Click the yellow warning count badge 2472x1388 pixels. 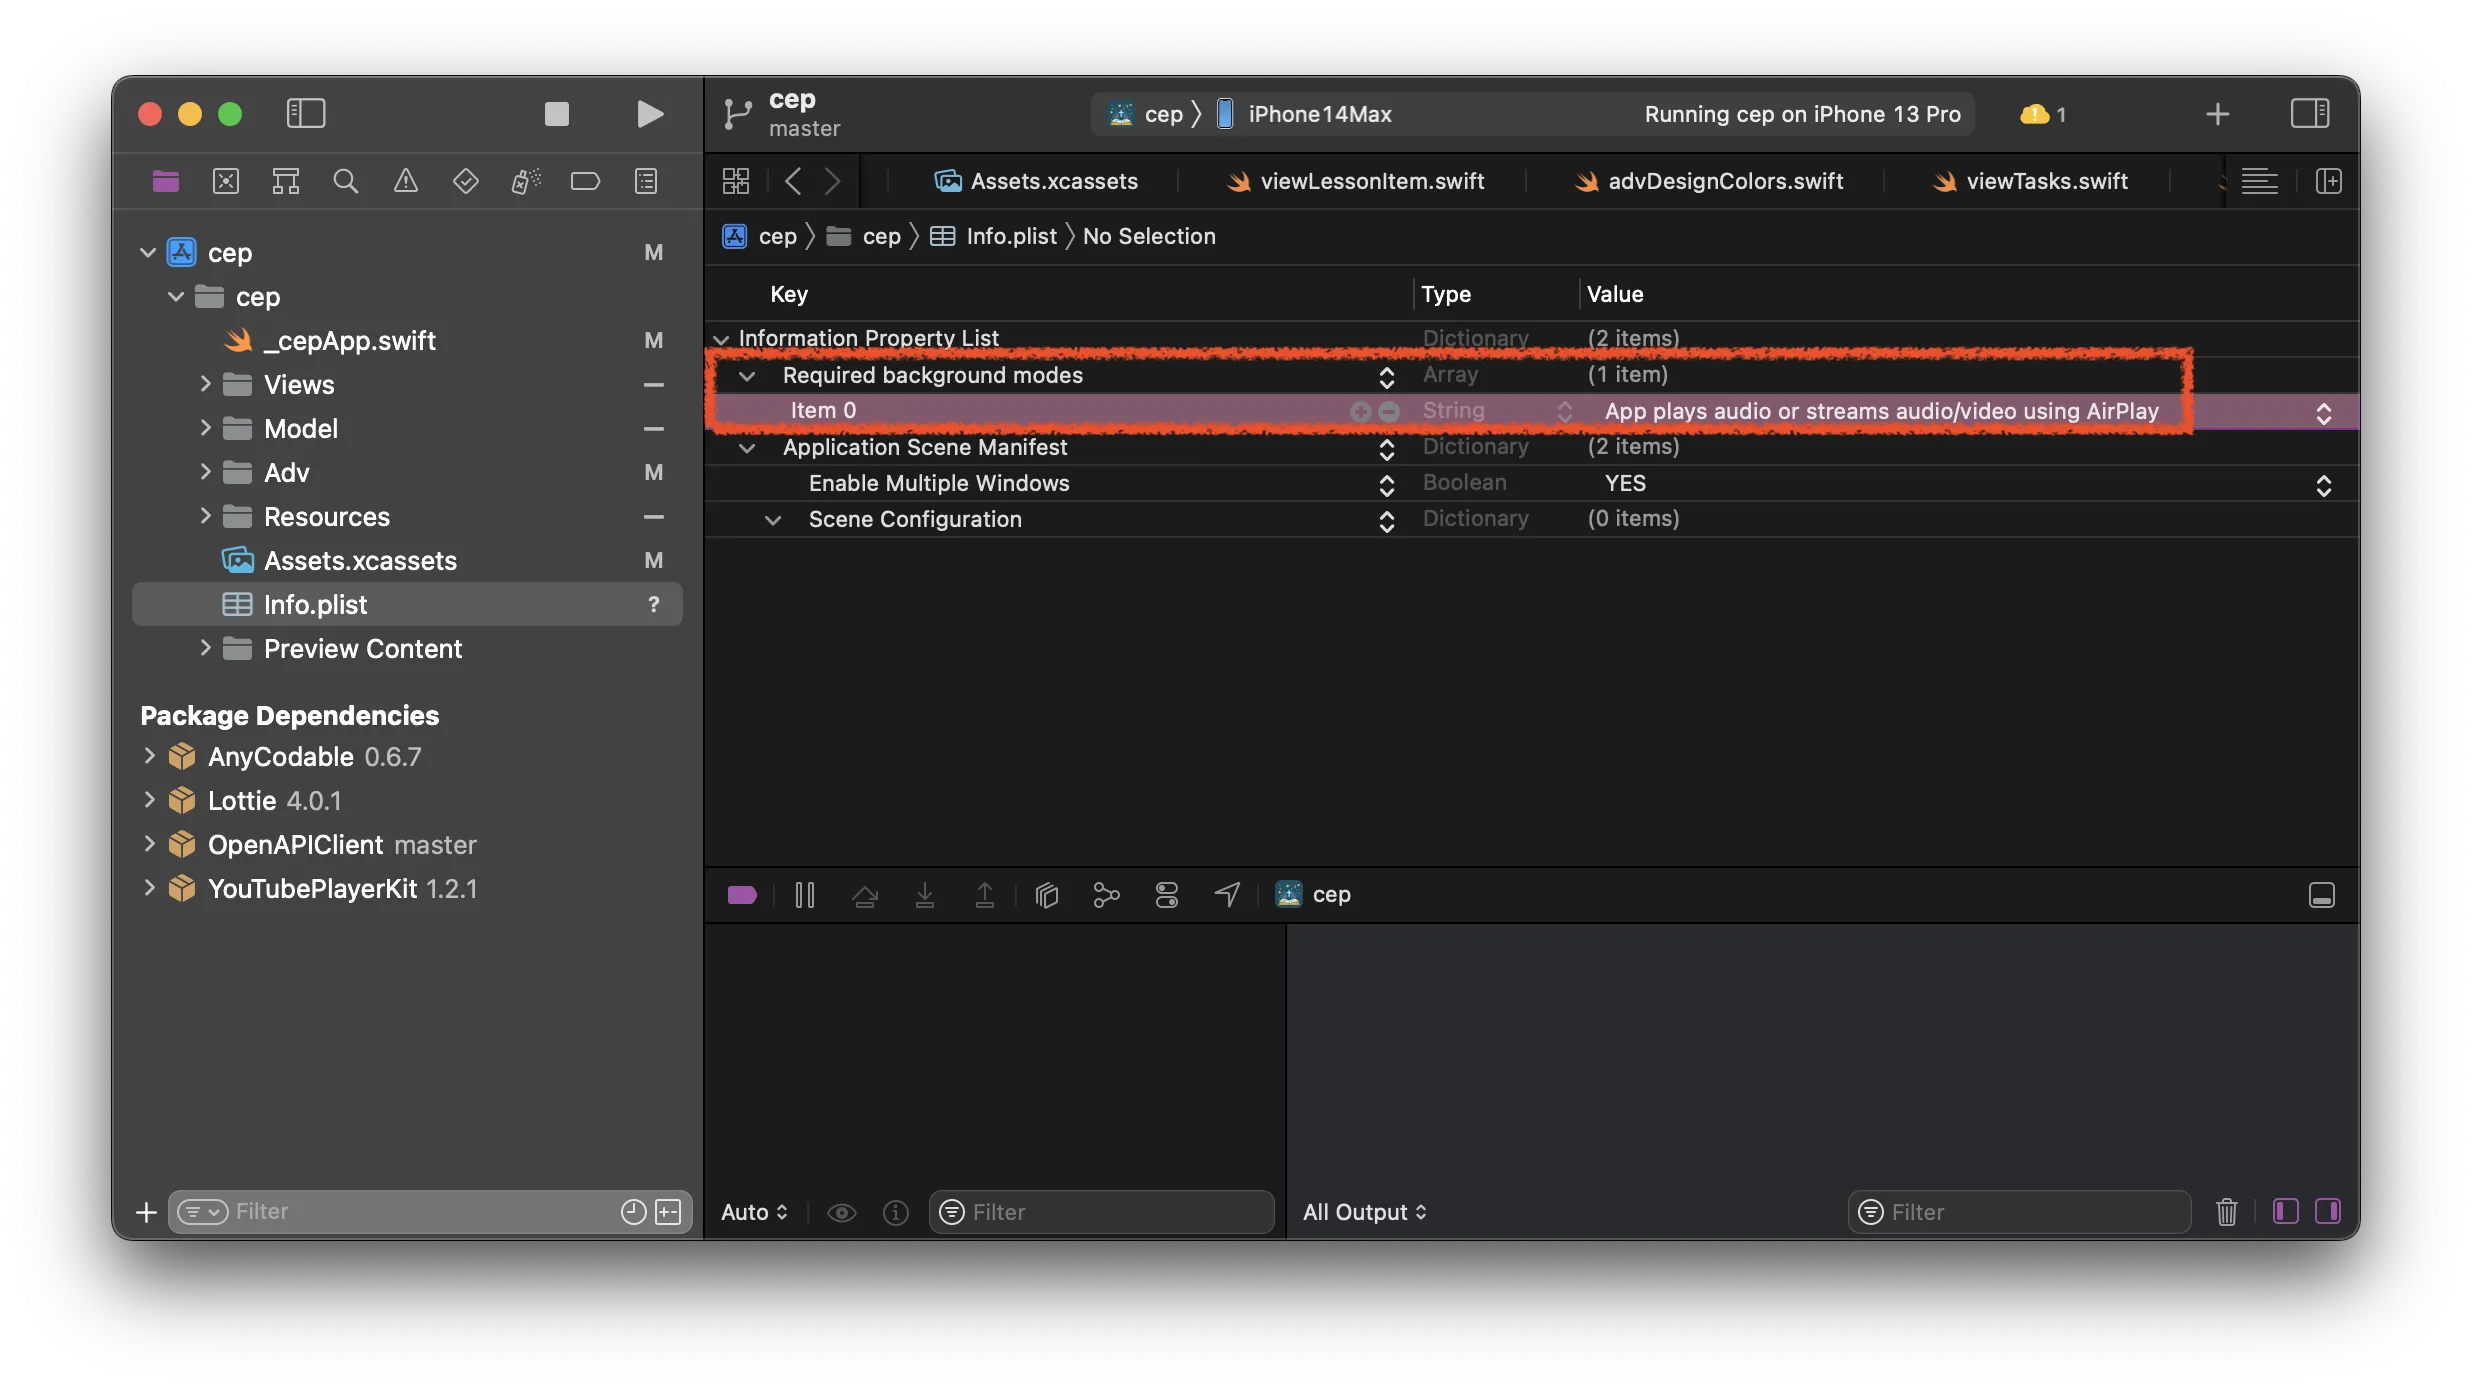(x=2042, y=114)
